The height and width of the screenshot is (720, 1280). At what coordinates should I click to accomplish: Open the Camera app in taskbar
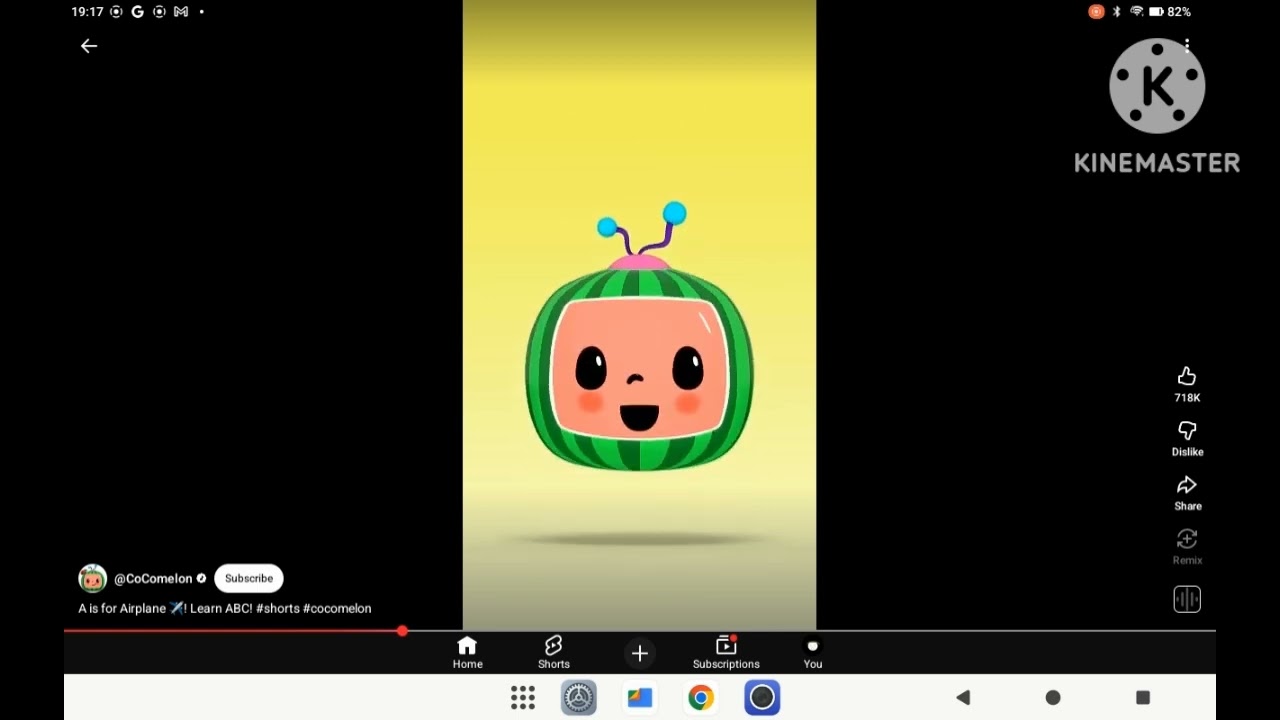[762, 698]
